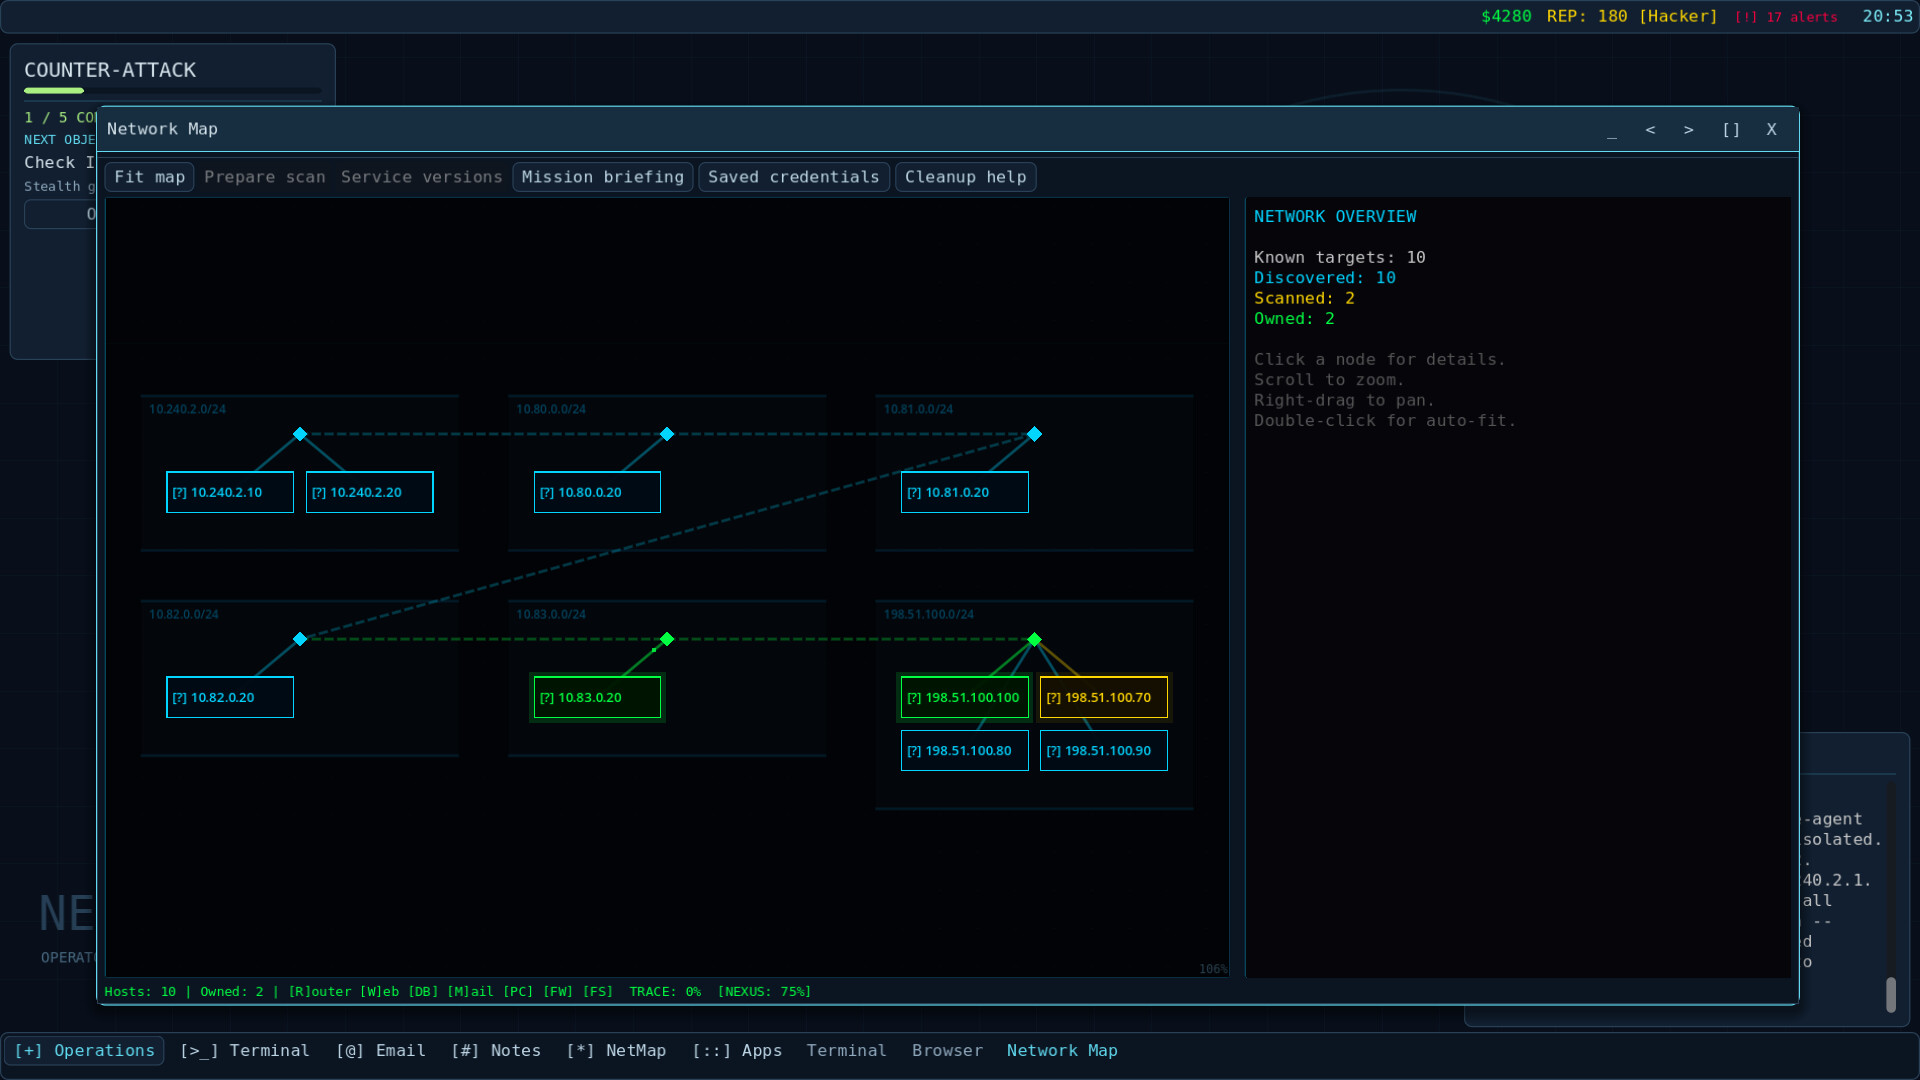Screen dimensions: 1920x1080
Task: Select the 10.240.2.0/24 router diamond node
Action: pos(300,434)
